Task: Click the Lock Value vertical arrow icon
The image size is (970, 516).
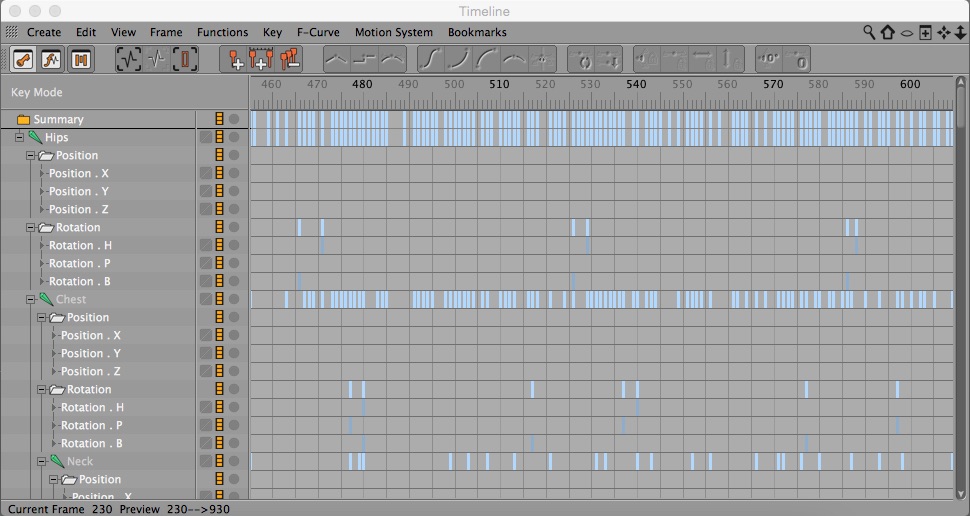Action: point(731,59)
